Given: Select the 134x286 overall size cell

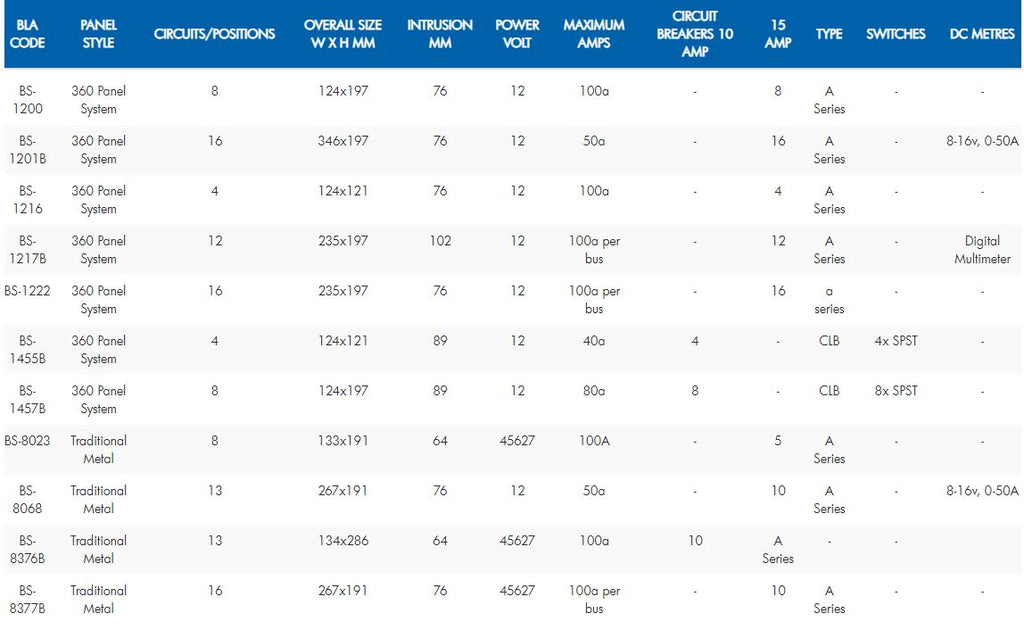Looking at the screenshot, I should (x=343, y=541).
